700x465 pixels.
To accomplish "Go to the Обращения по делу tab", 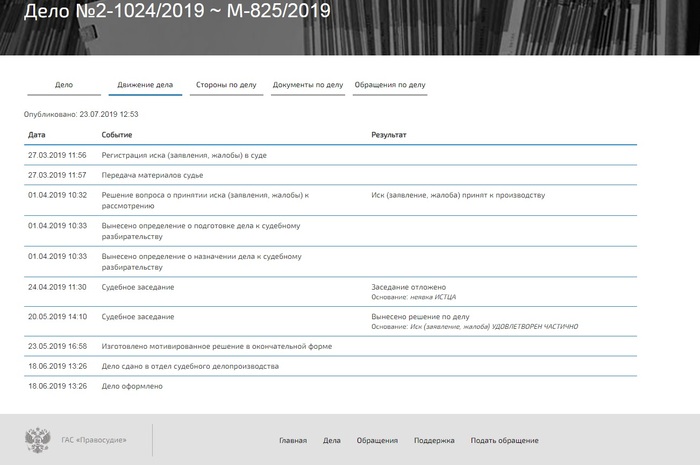I will [390, 86].
